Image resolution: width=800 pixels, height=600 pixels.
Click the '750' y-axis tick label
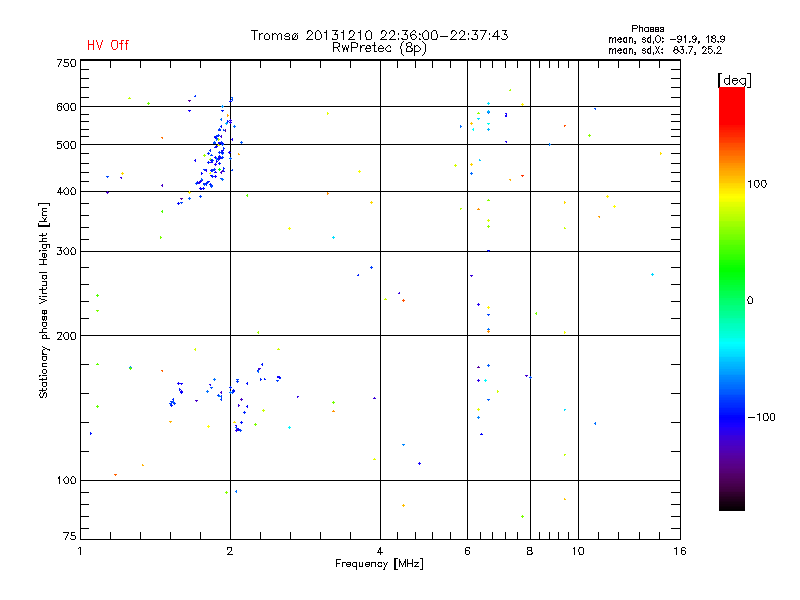[66, 63]
